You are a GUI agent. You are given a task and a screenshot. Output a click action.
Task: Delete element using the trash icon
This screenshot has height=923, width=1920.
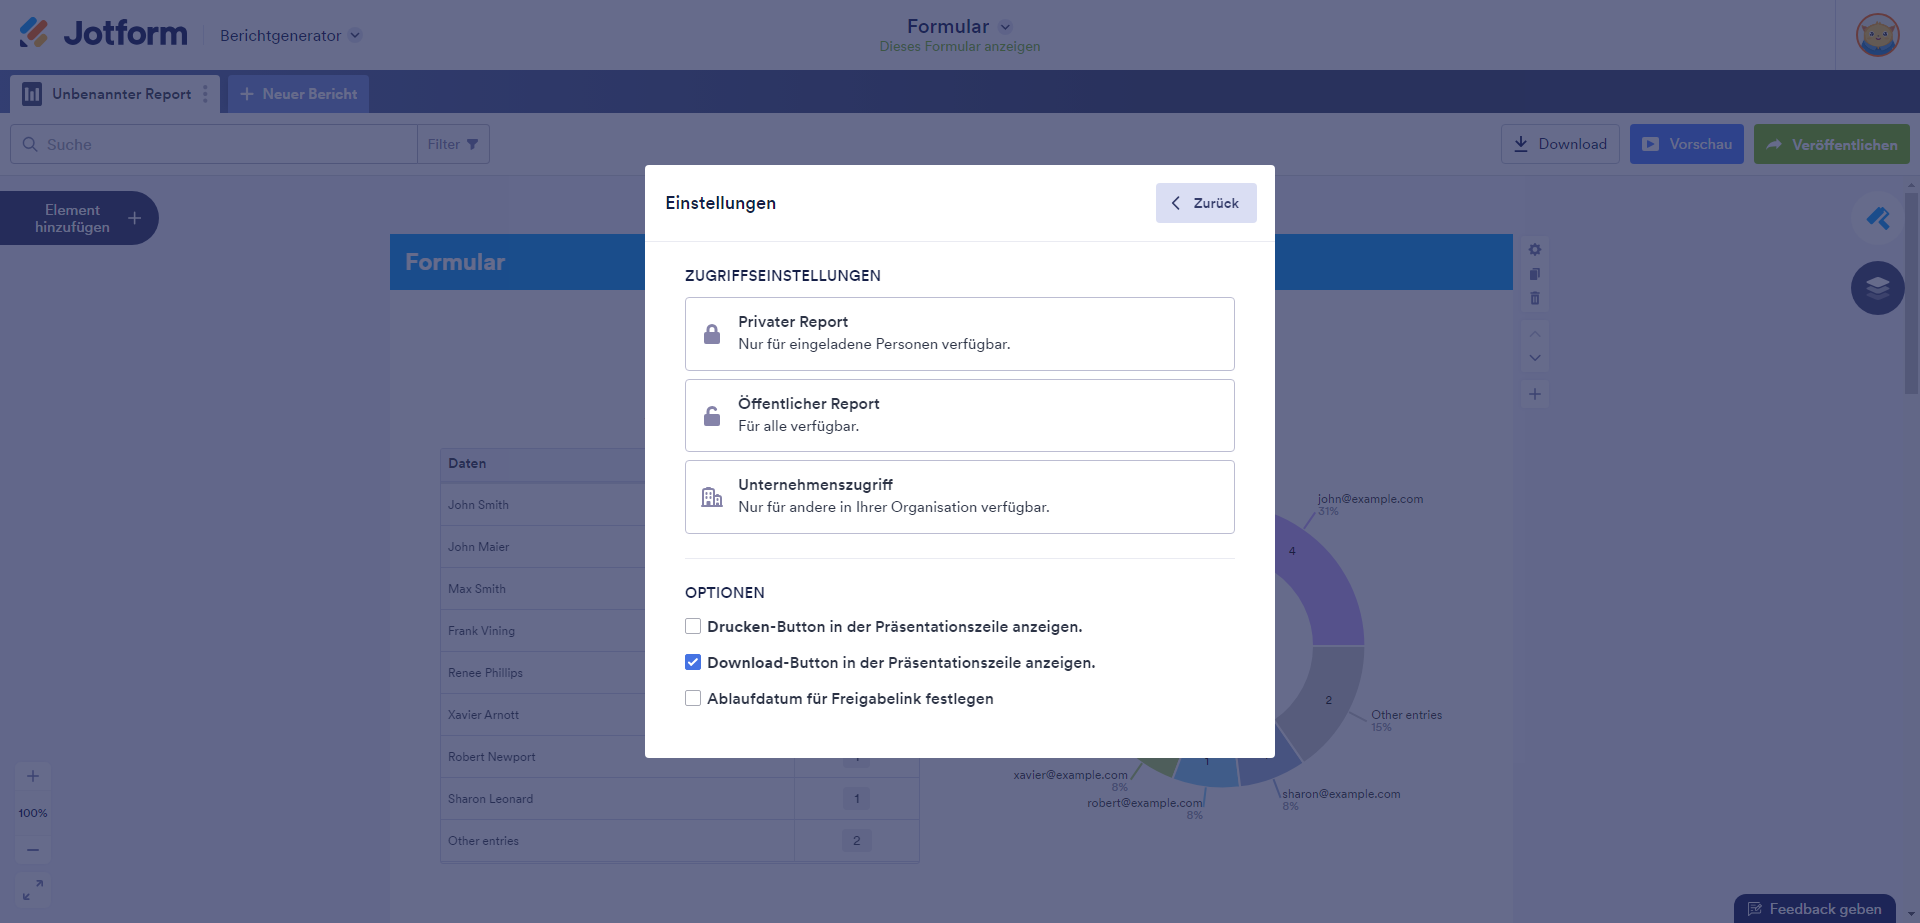coord(1535,298)
